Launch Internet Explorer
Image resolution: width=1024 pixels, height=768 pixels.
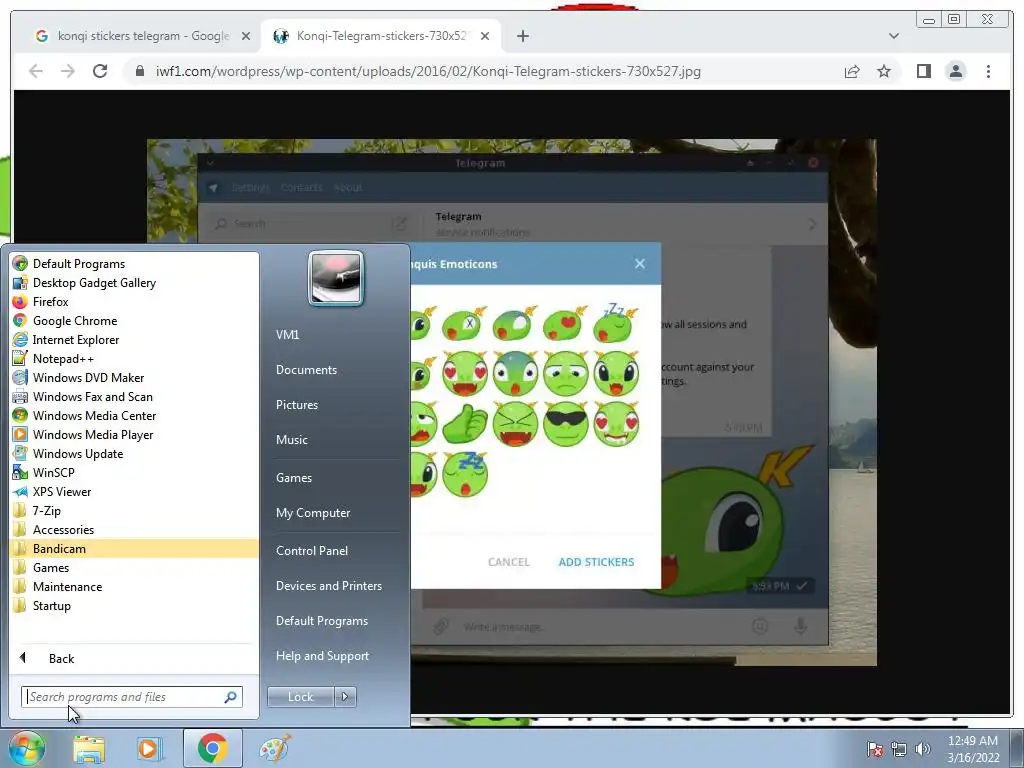(76, 340)
